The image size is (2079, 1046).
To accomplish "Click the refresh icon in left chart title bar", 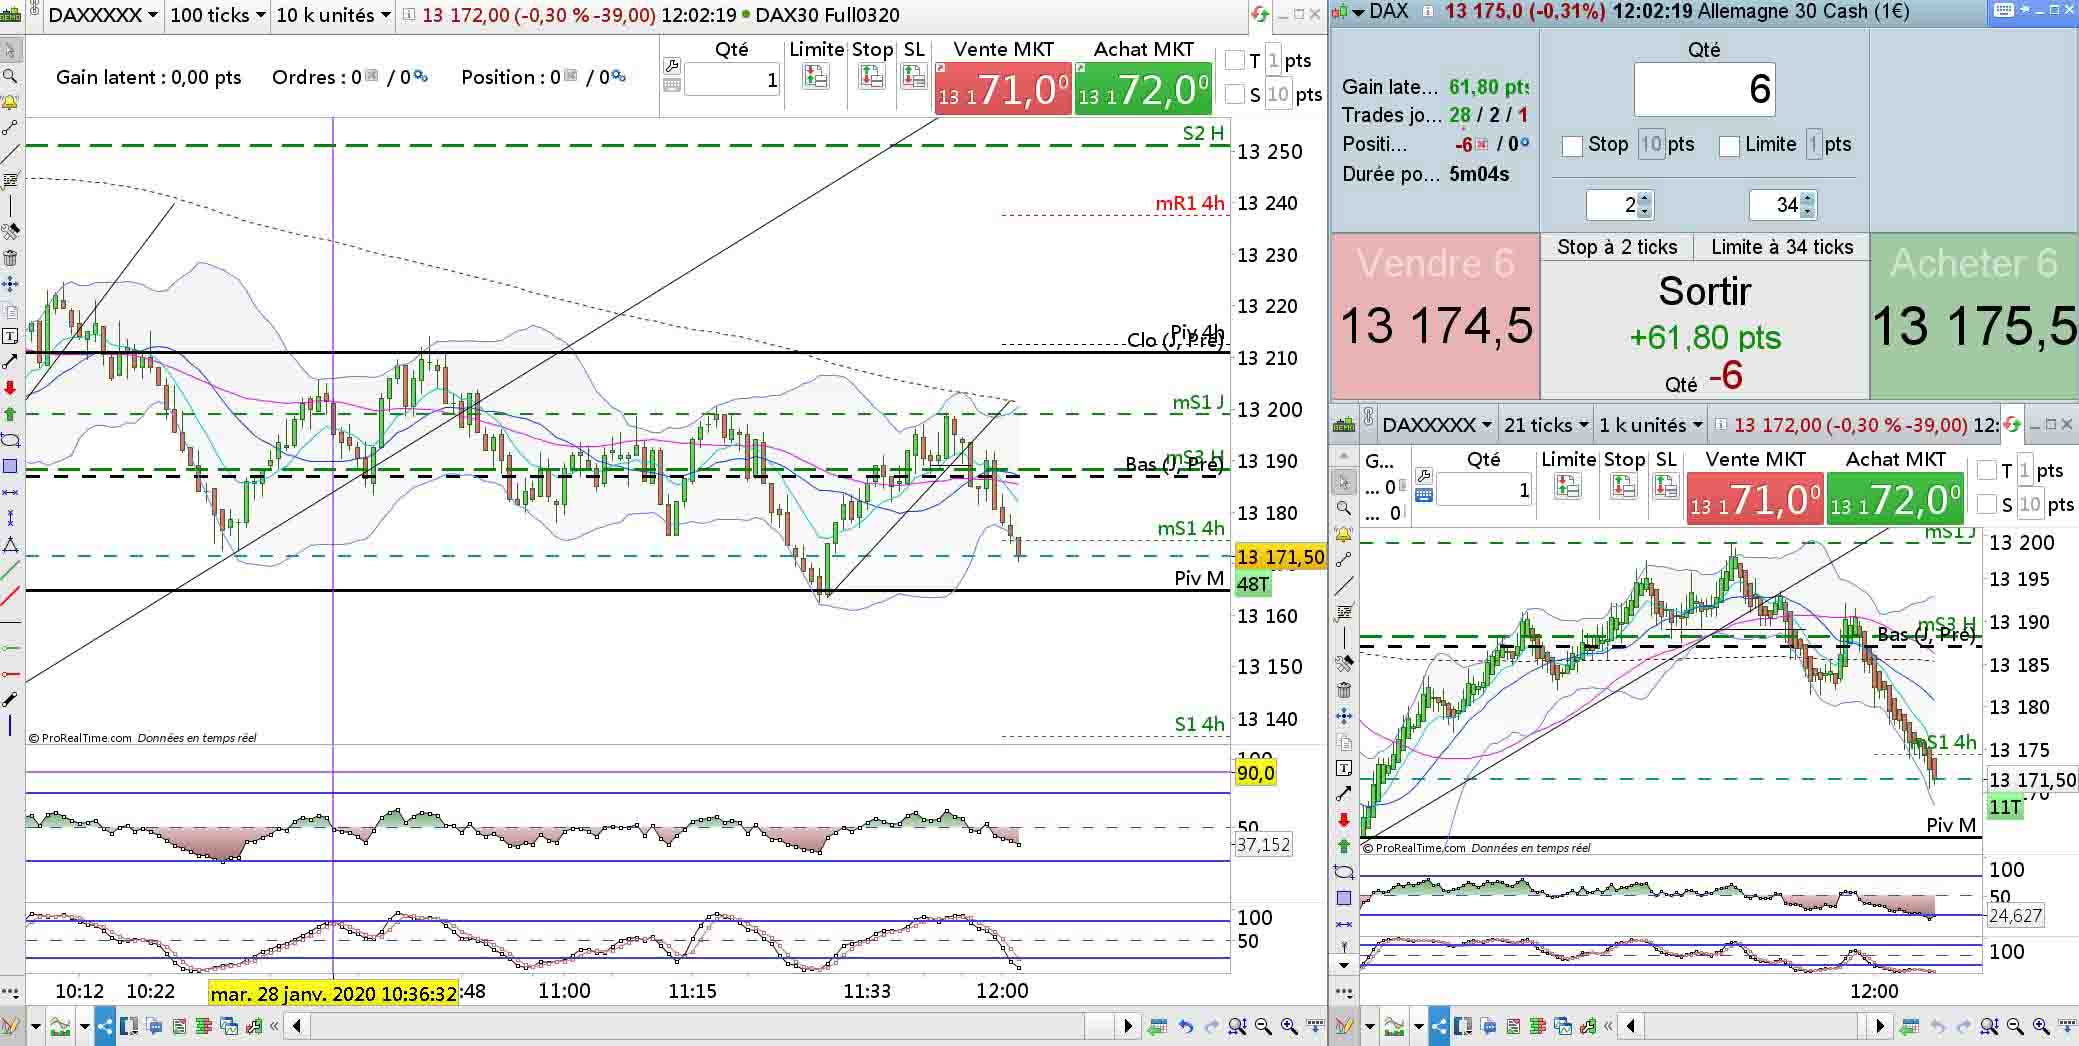I will click(x=1261, y=15).
